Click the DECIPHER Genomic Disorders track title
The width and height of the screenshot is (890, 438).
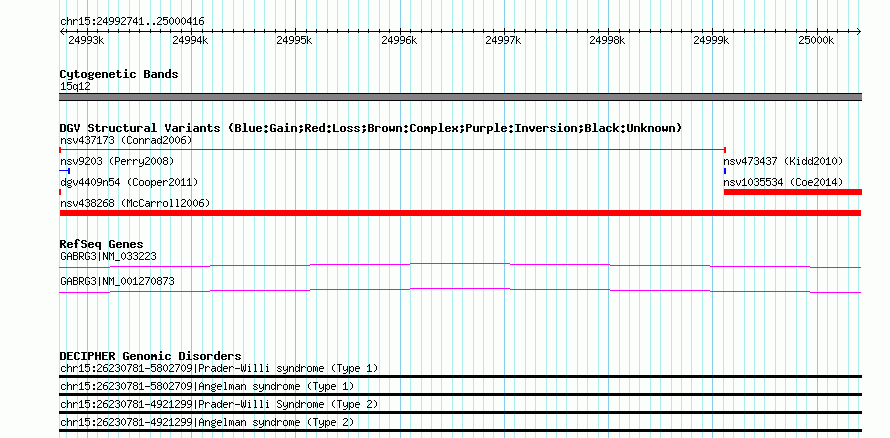pos(150,356)
